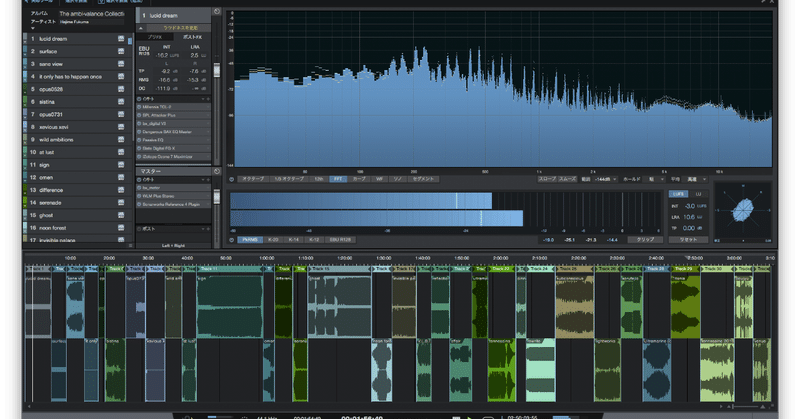The height and width of the screenshot is (419, 800).
Task: Open the average speed dropdown
Action: coord(696,180)
